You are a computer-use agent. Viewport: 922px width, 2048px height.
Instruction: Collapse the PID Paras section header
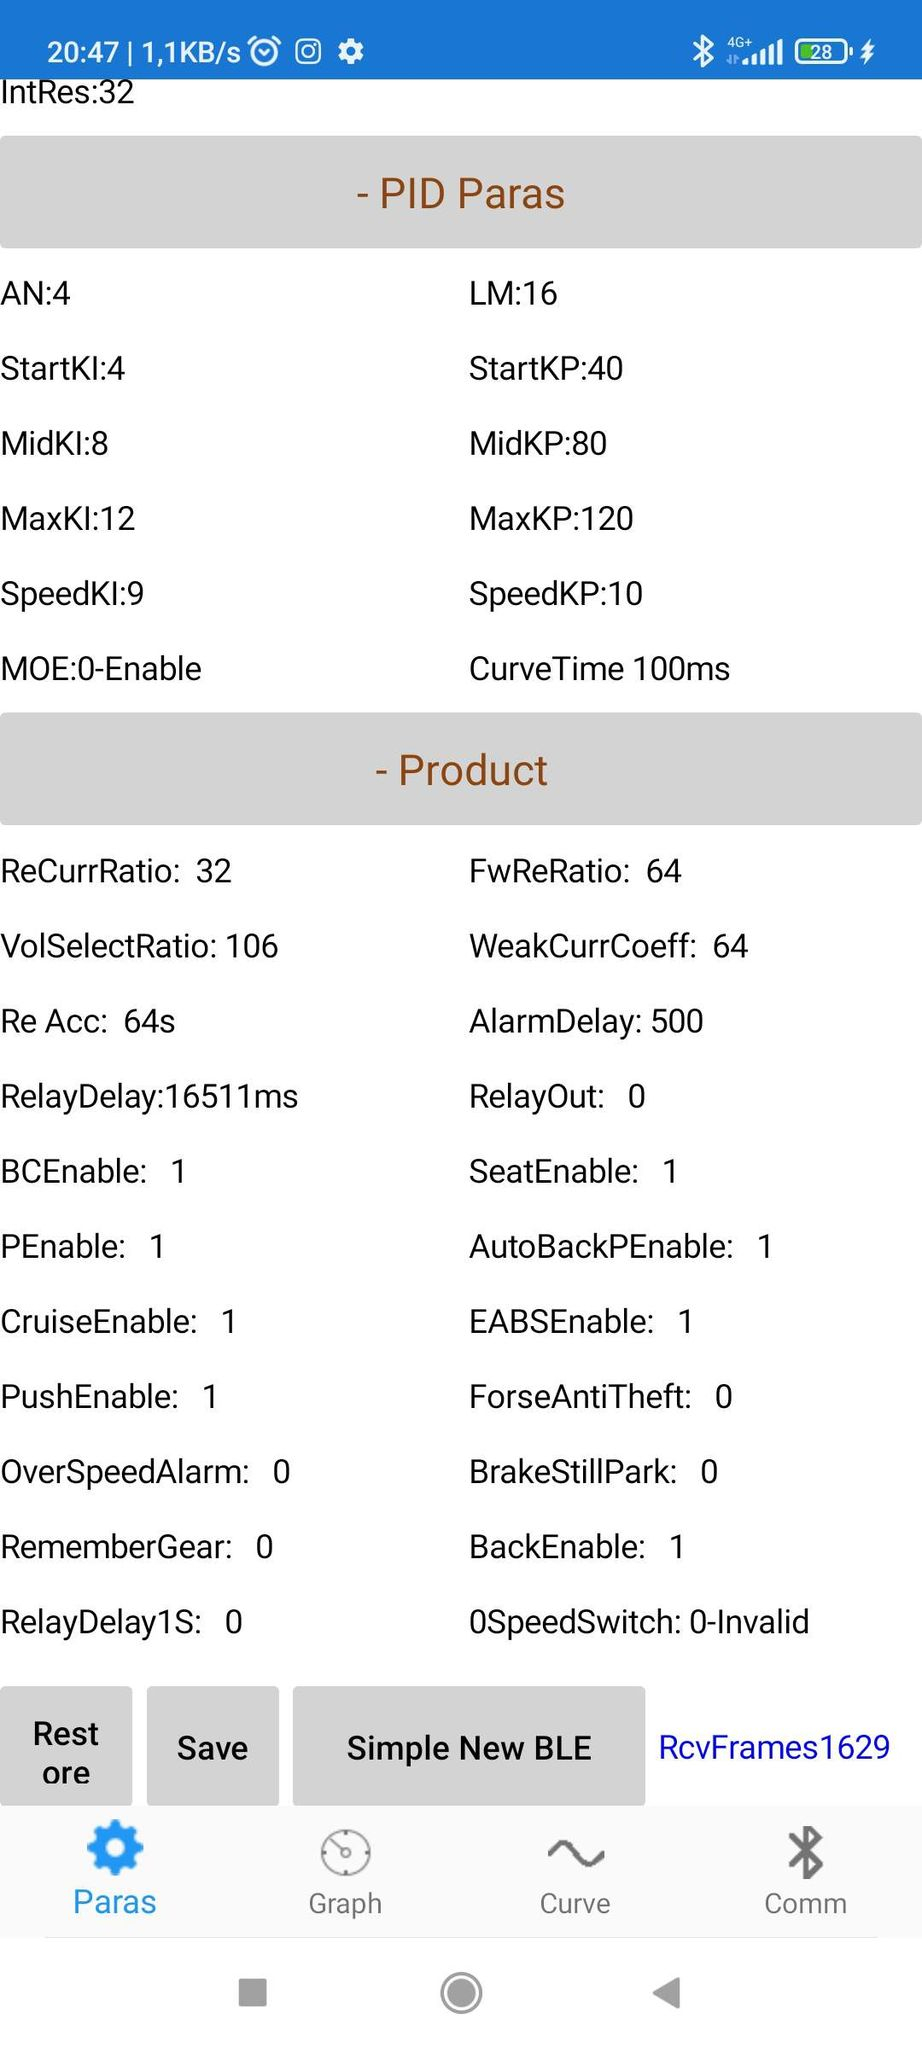tap(460, 193)
